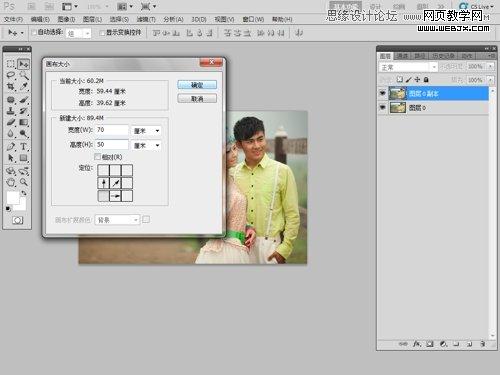Open height unit dropdown
The image size is (500, 375).
click(x=146, y=145)
